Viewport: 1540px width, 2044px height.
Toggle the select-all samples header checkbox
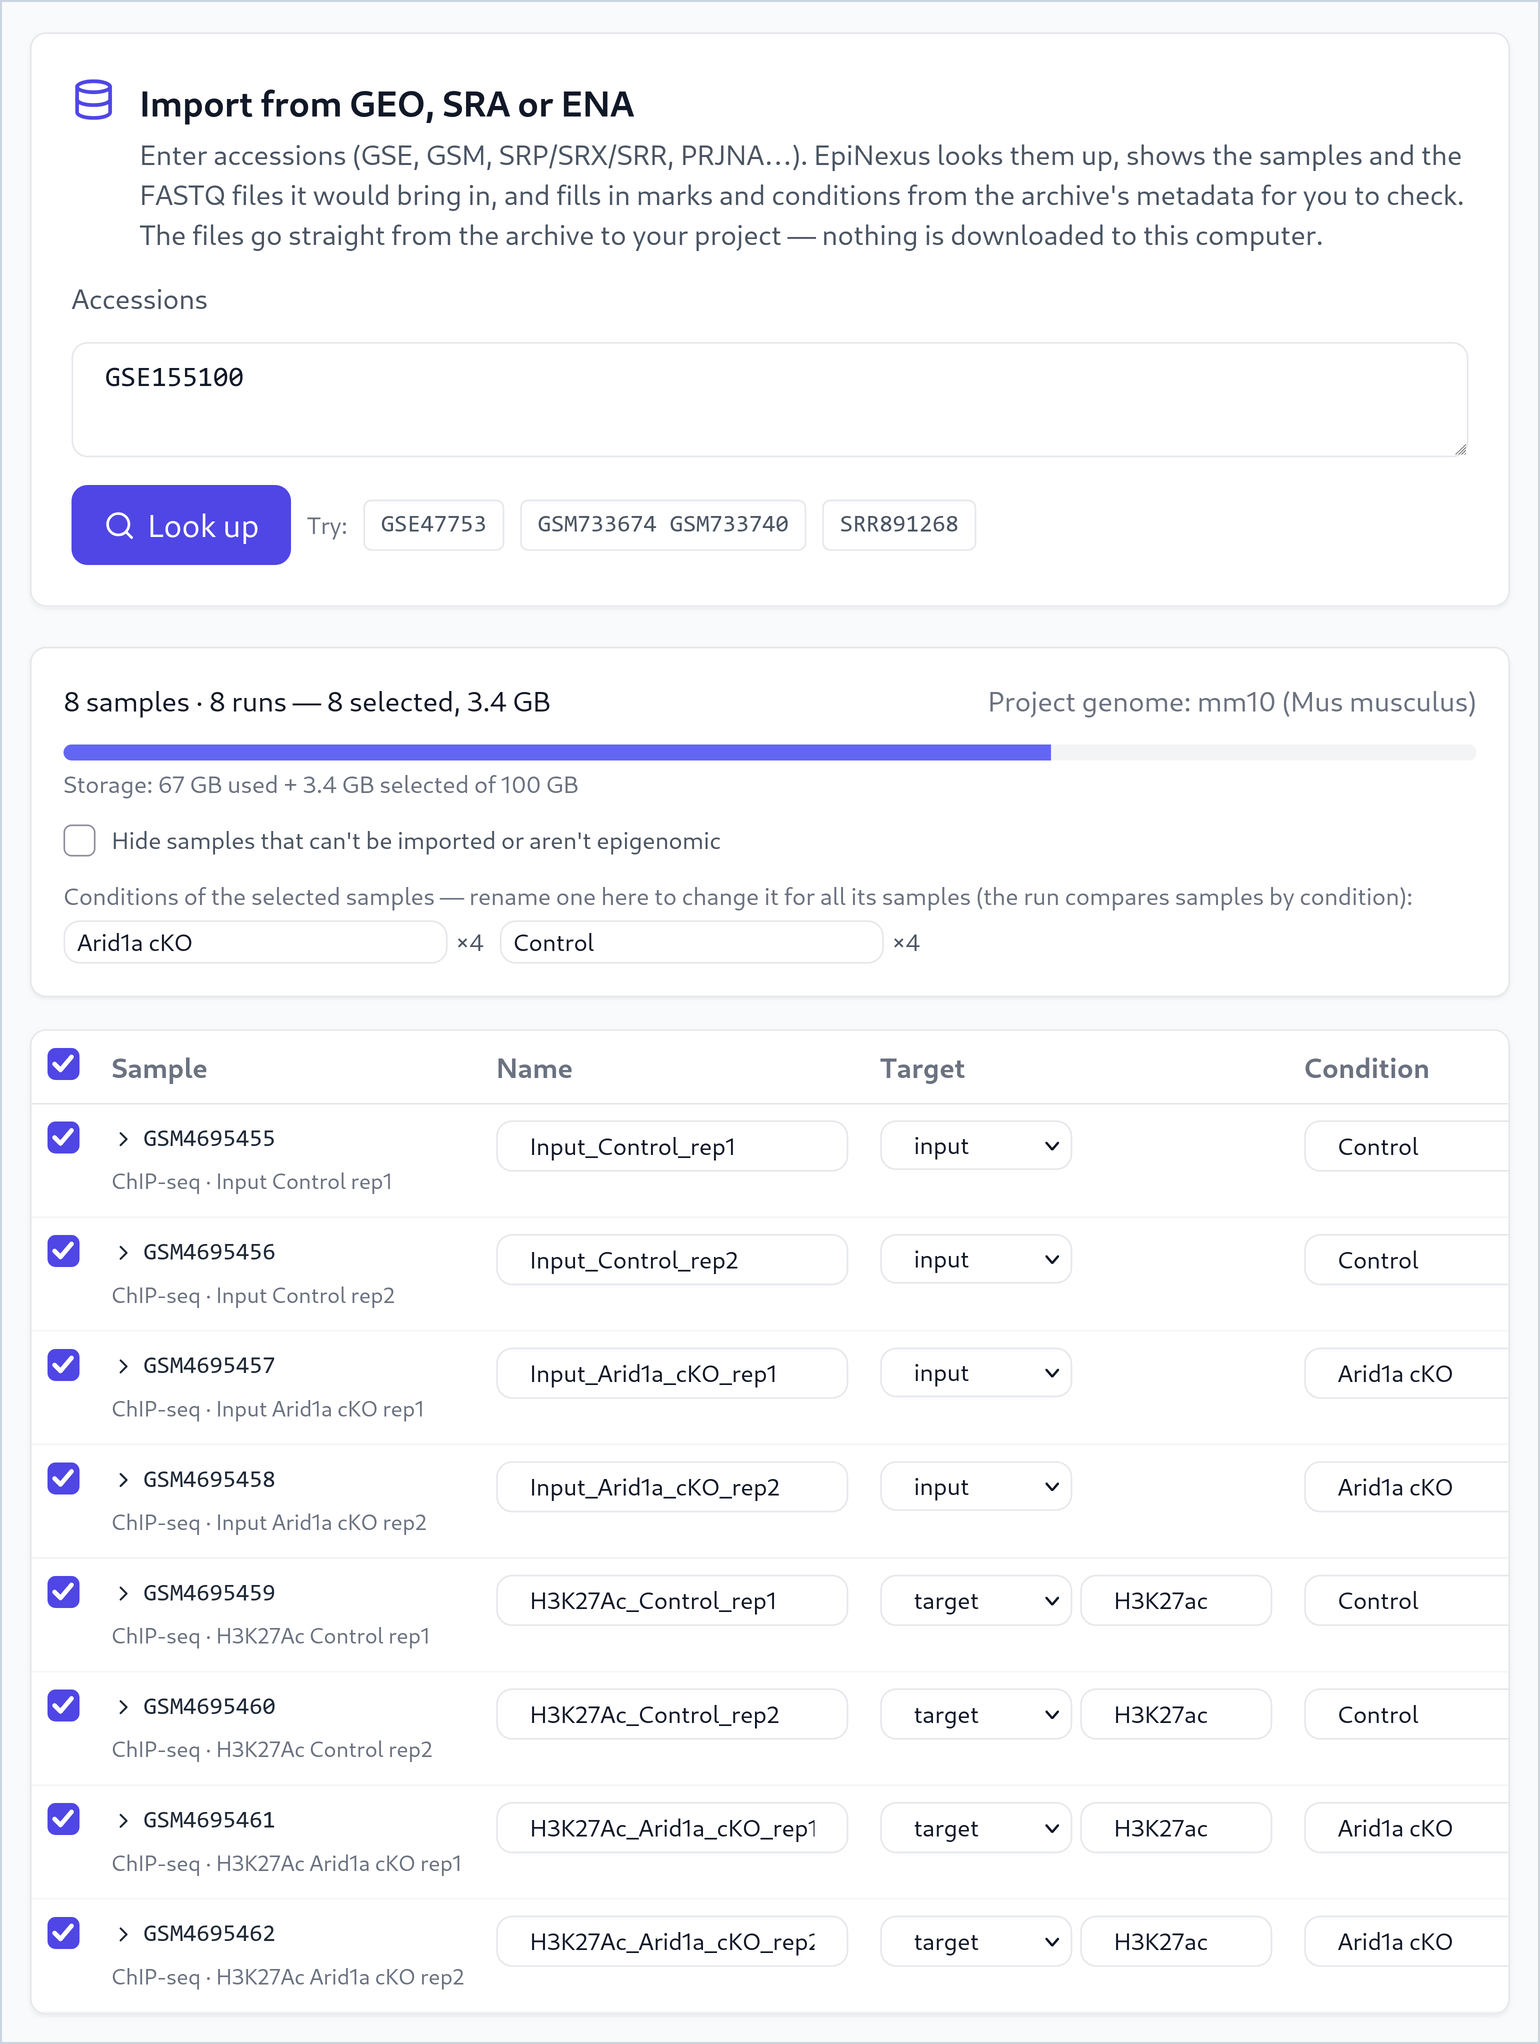click(64, 1065)
